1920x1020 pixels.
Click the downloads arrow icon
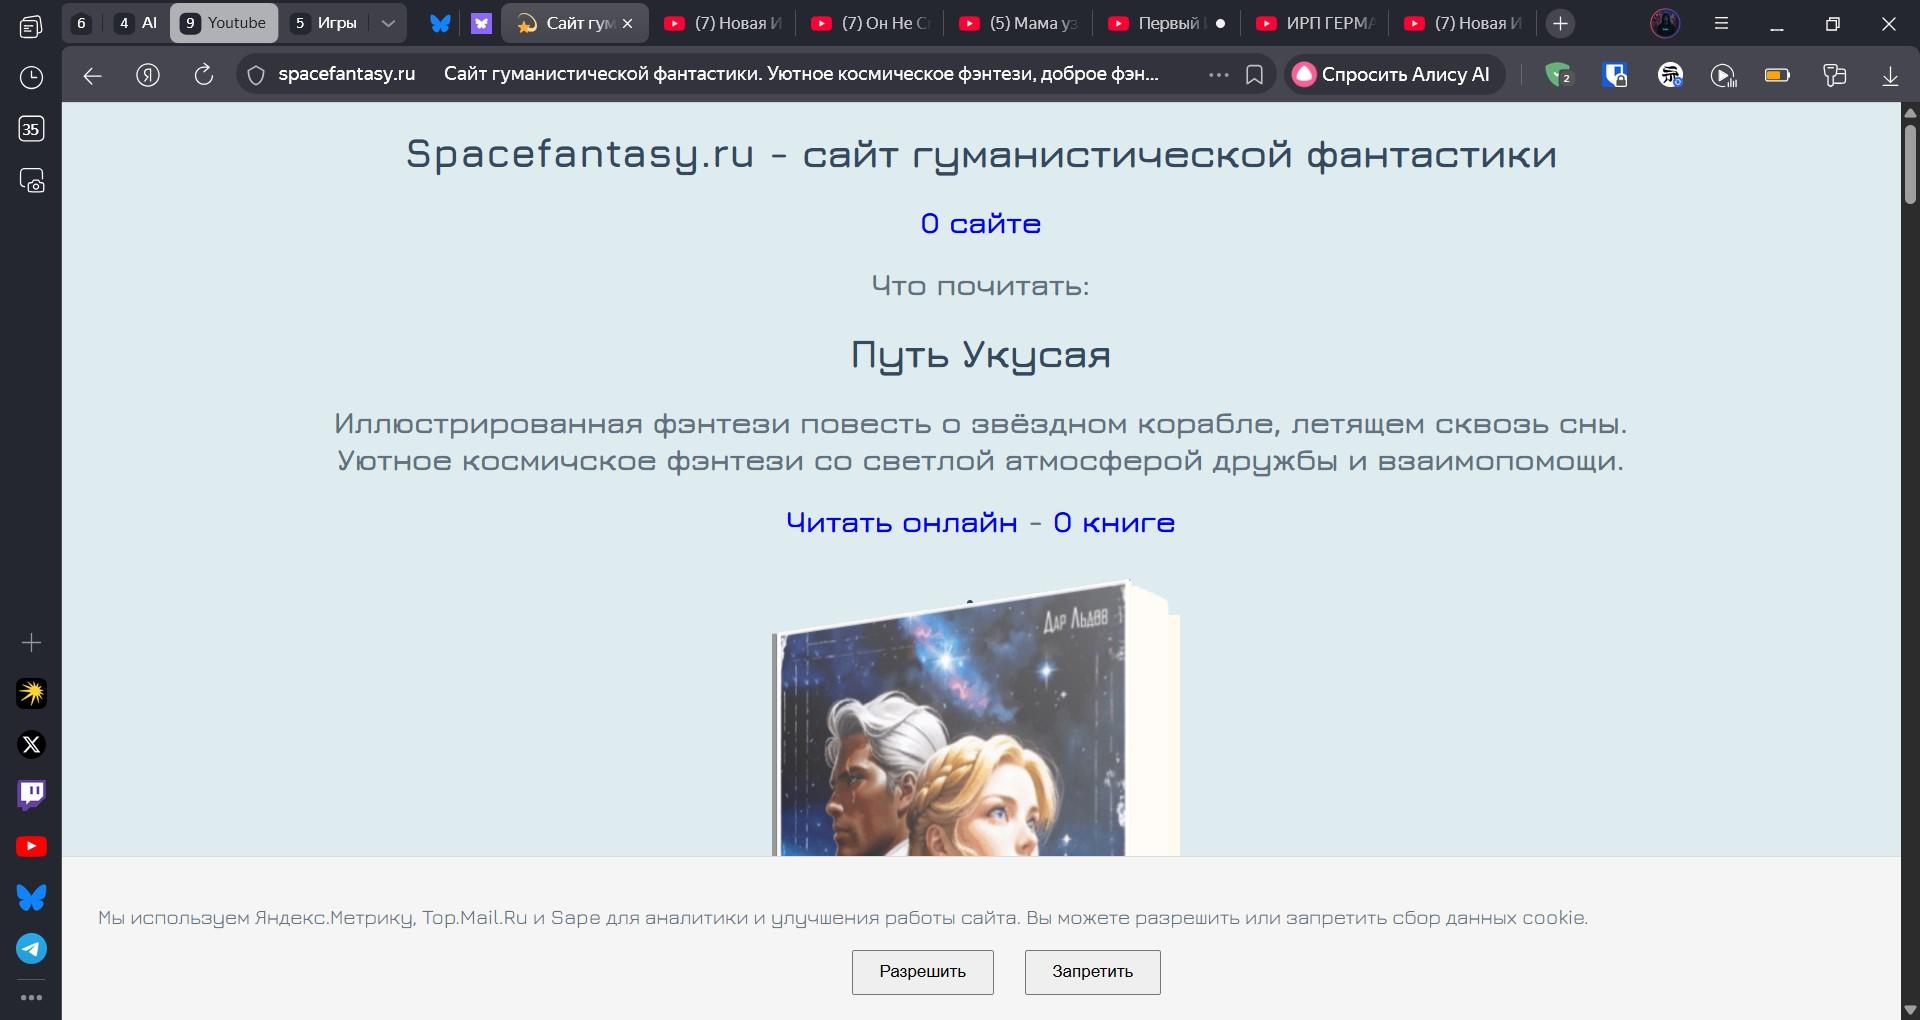1889,75
